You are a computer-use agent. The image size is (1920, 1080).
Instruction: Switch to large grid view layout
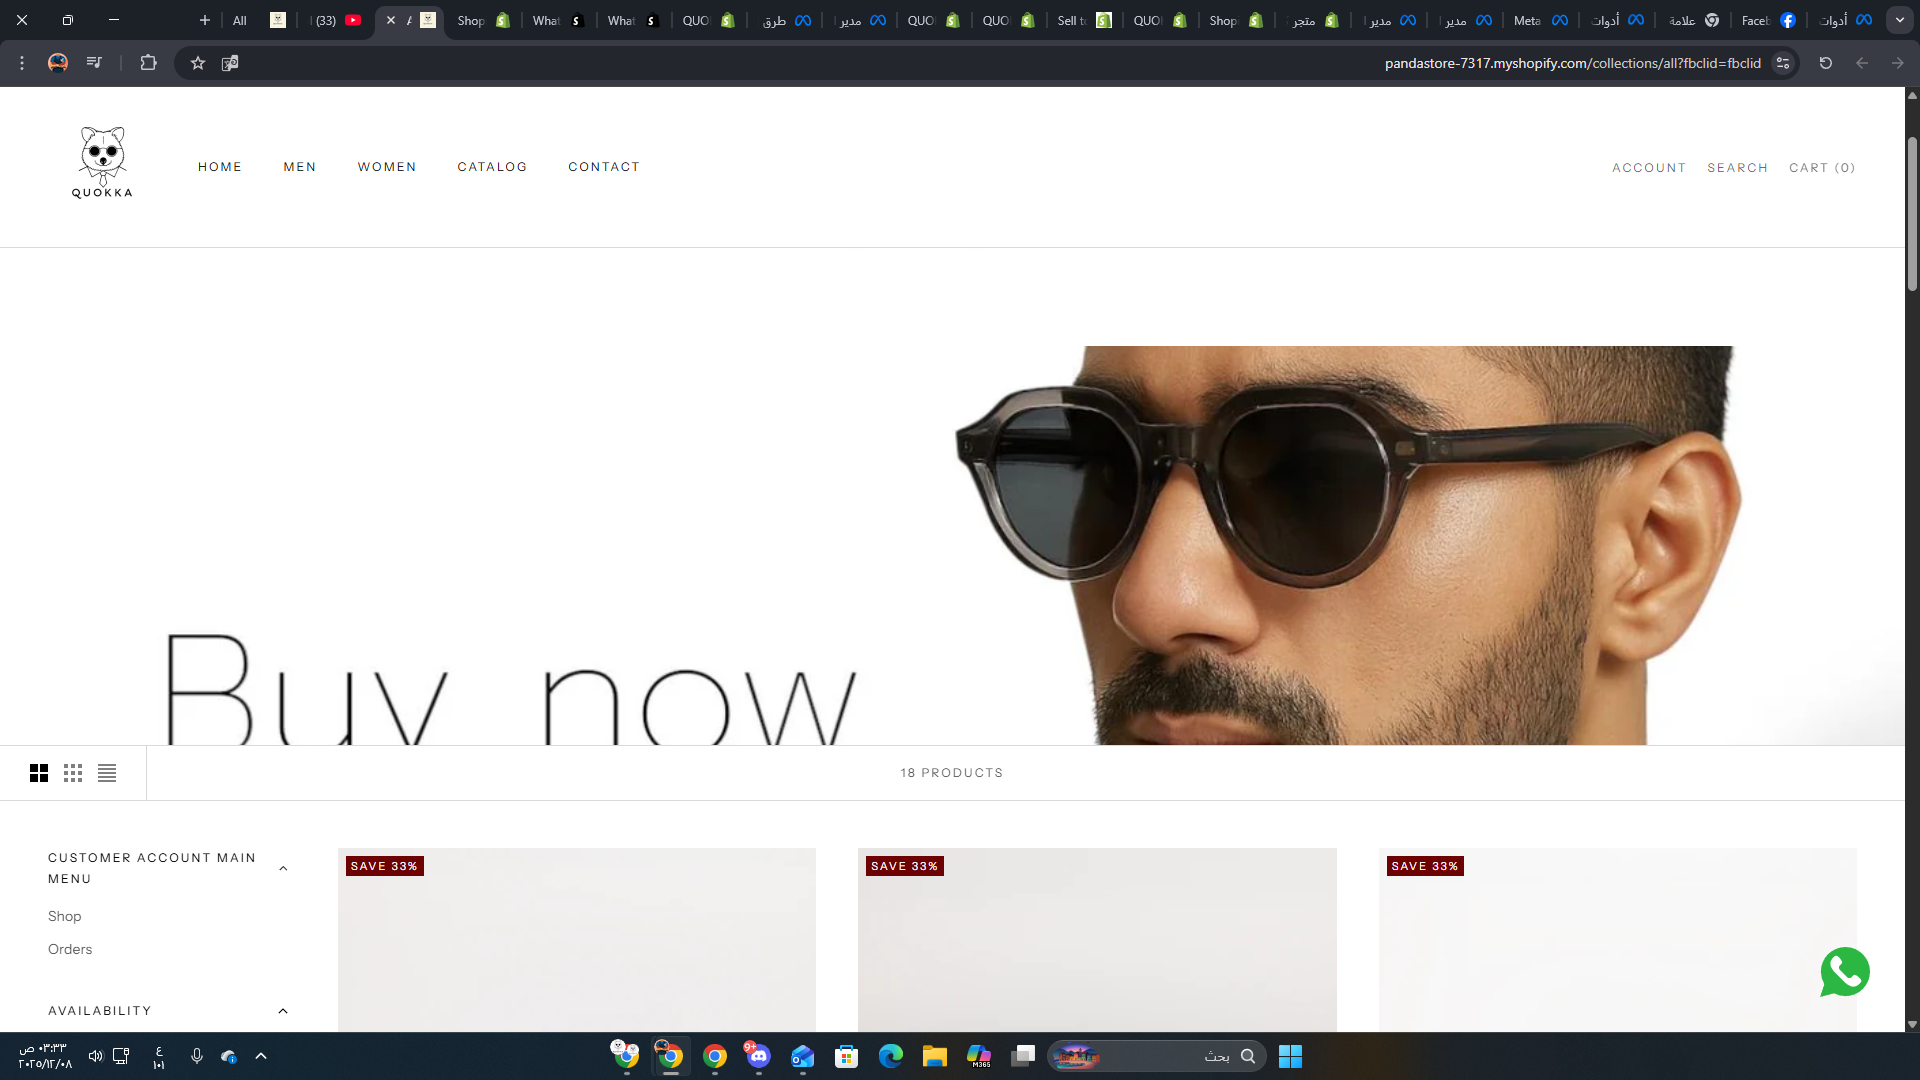coord(39,773)
